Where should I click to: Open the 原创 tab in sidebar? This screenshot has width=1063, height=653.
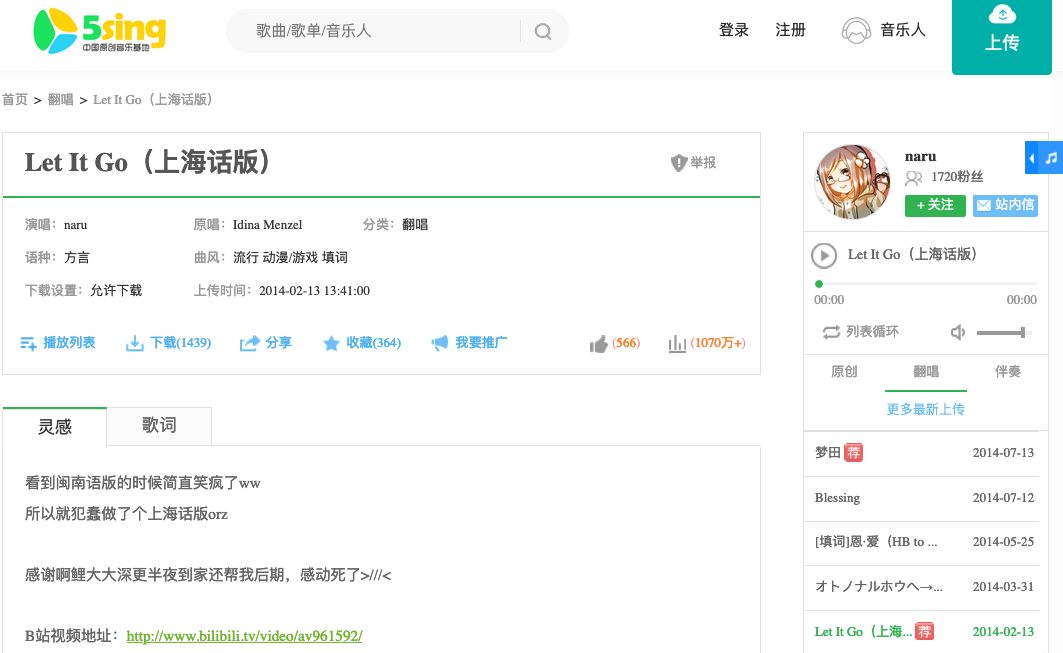tap(844, 372)
